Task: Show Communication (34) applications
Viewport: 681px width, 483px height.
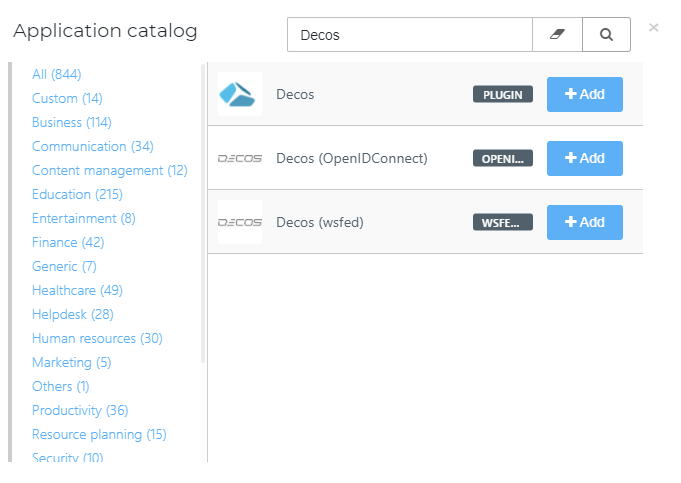Action: tap(93, 146)
